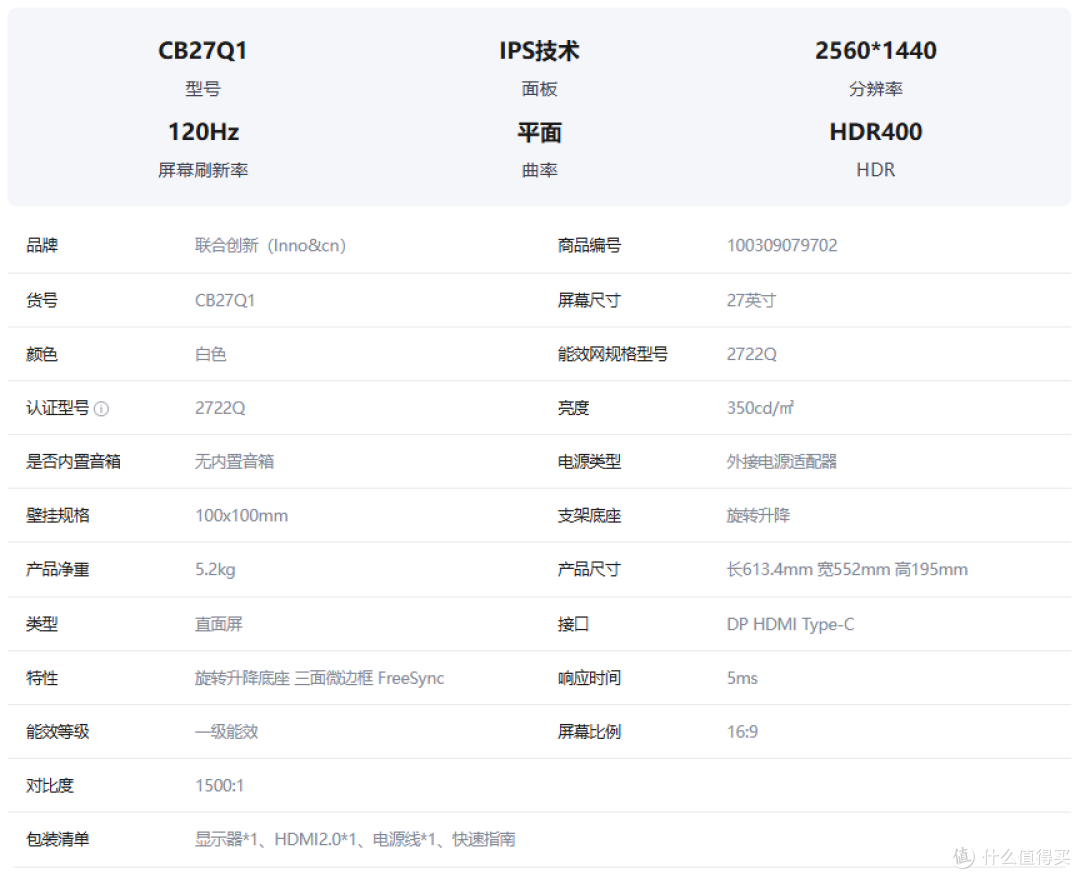Image resolution: width=1080 pixels, height=879 pixels.
Task: Click the 产品尺寸 label
Action: (x=589, y=569)
